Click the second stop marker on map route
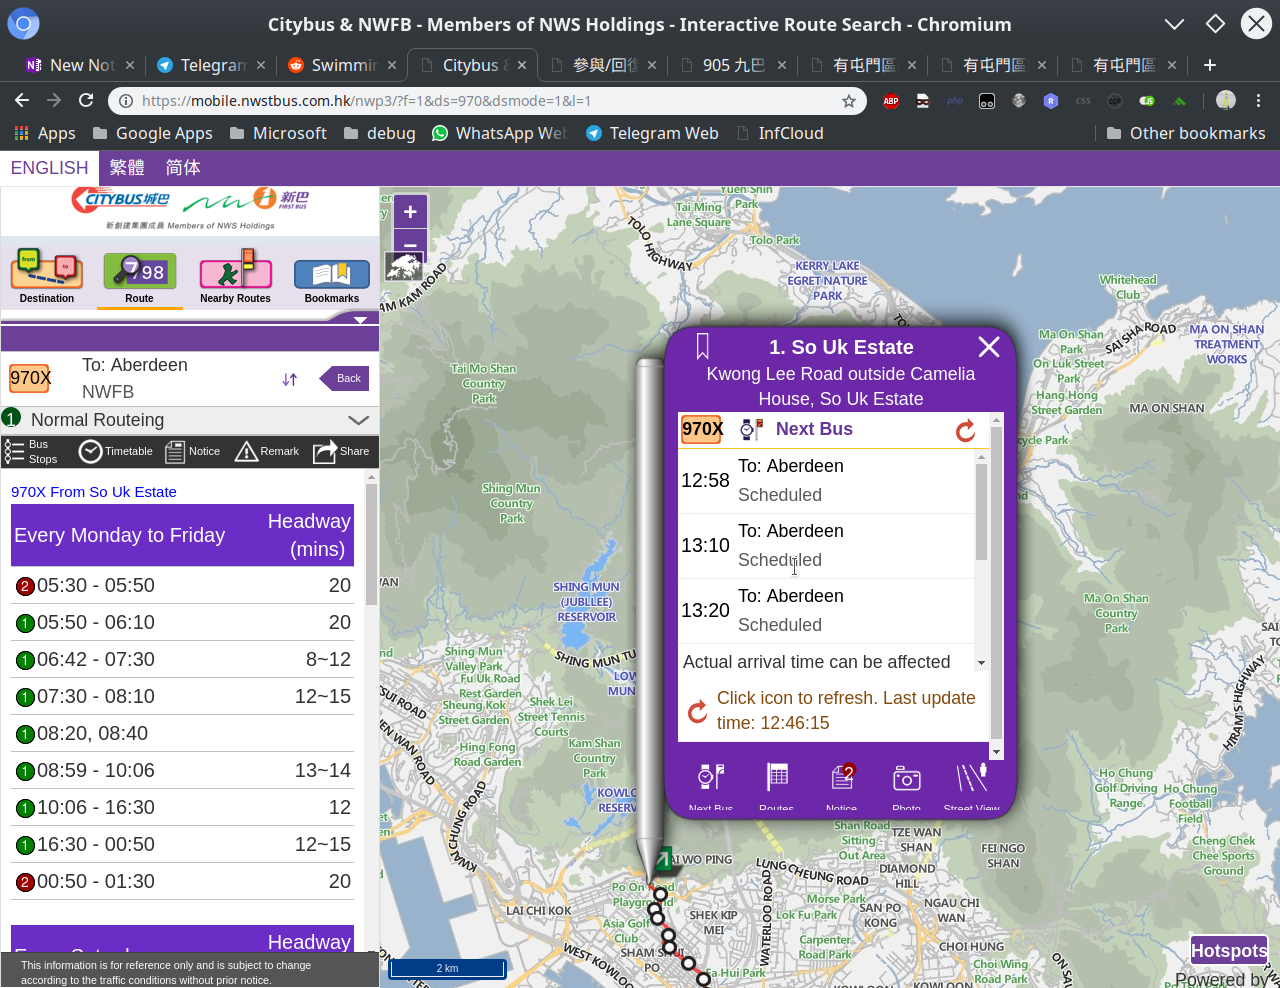The height and width of the screenshot is (988, 1280). click(x=655, y=909)
